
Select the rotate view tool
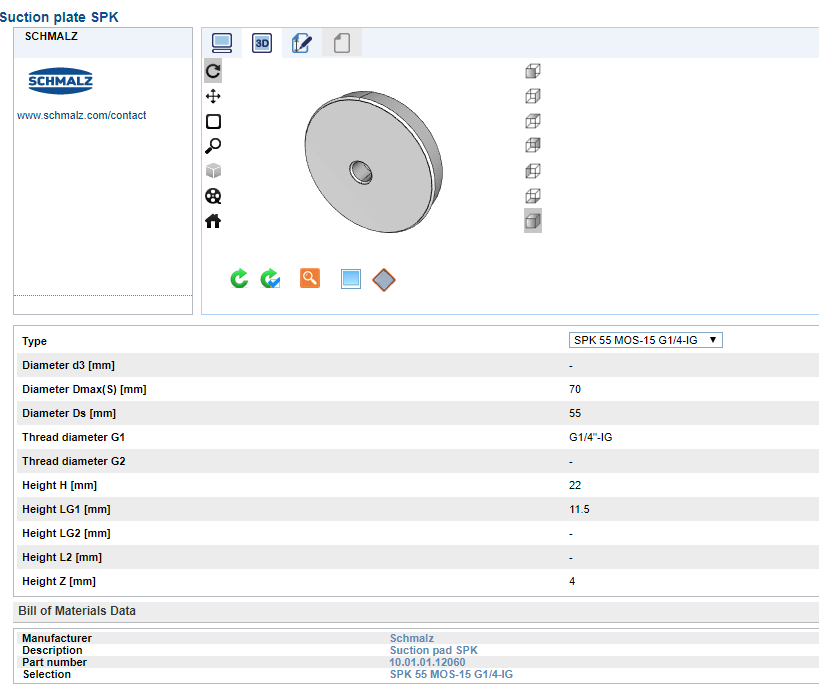coord(213,71)
